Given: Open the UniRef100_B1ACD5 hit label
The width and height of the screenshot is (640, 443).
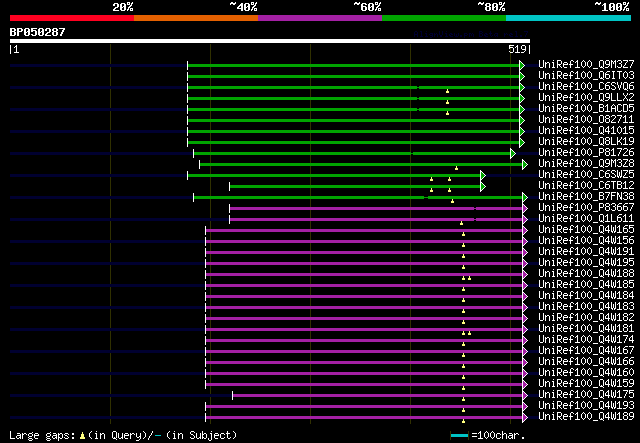Looking at the screenshot, I should [586, 109].
